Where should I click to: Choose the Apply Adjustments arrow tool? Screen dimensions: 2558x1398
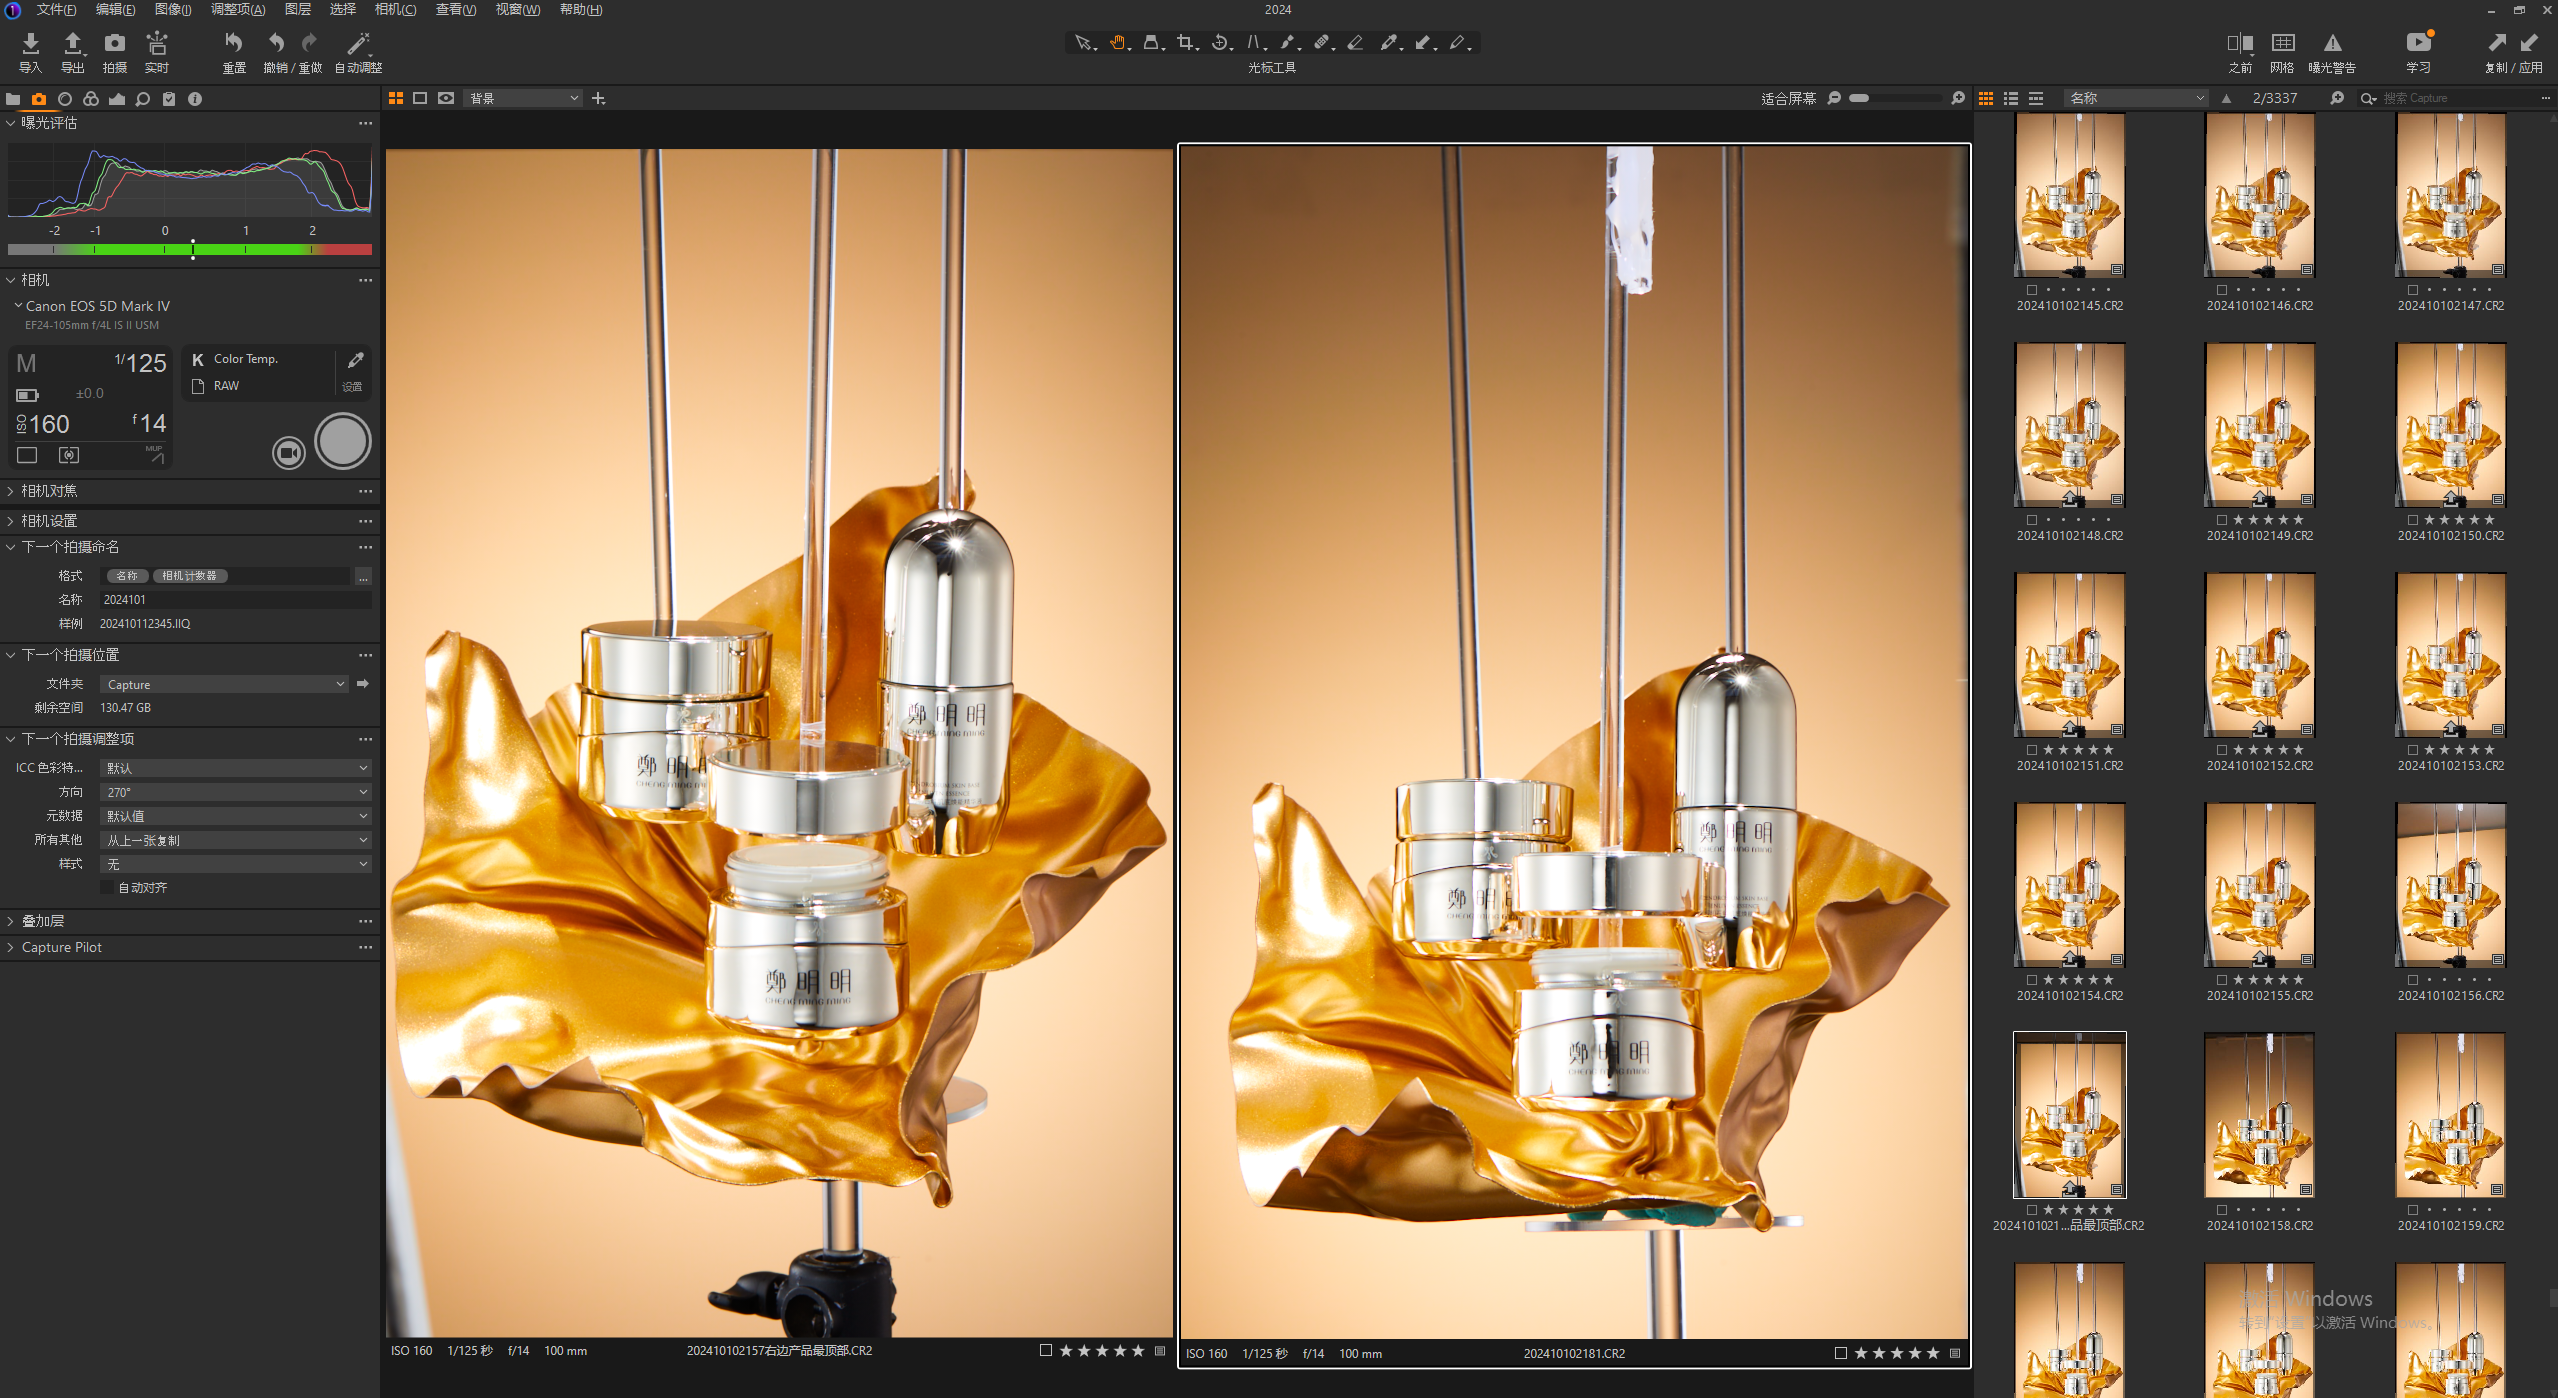click(x=1424, y=42)
